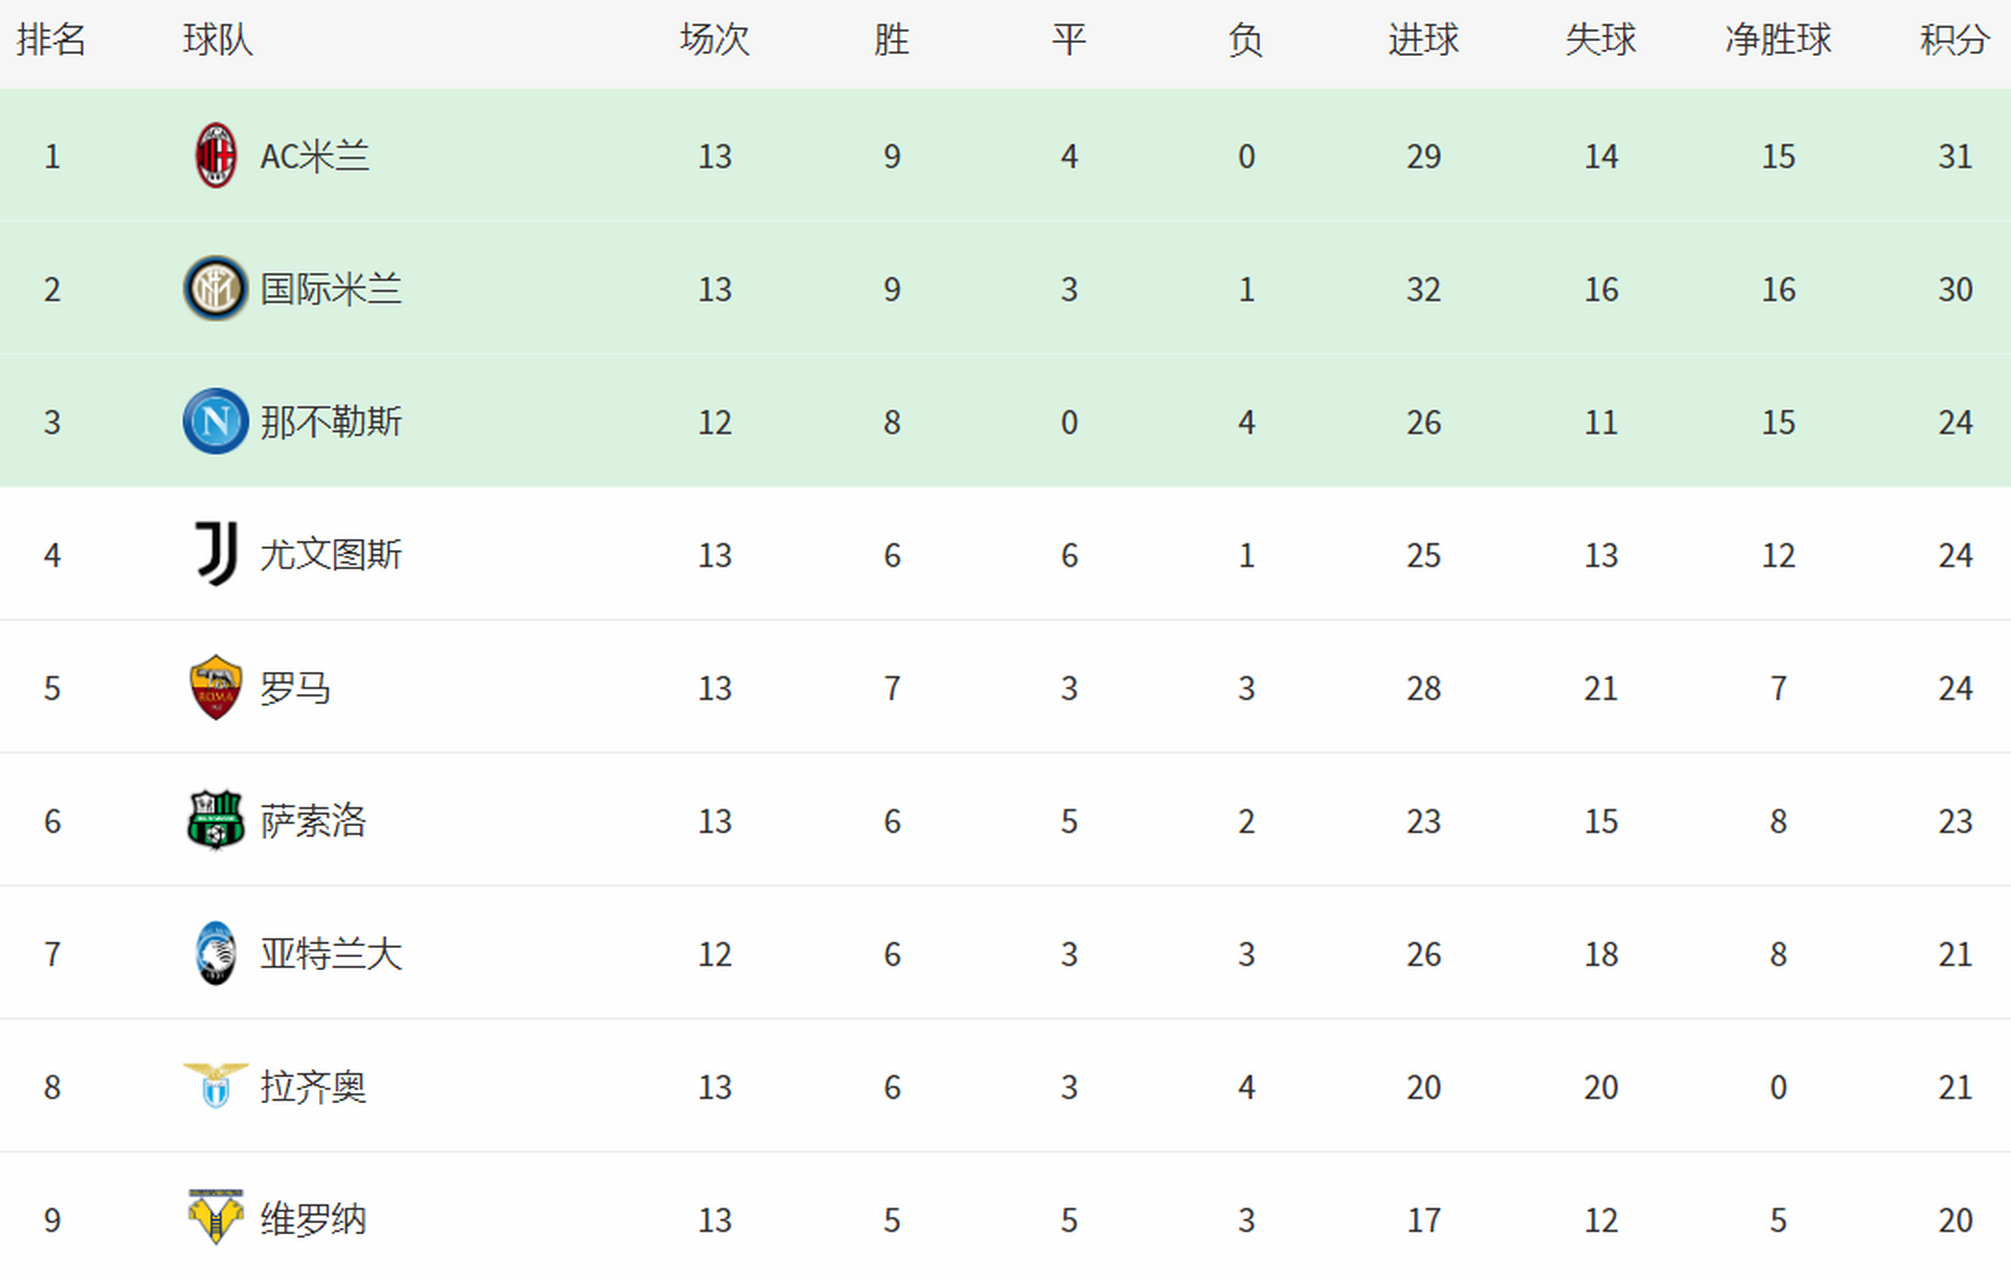
Task: Click the Inter Milan club logo
Action: pos(215,289)
